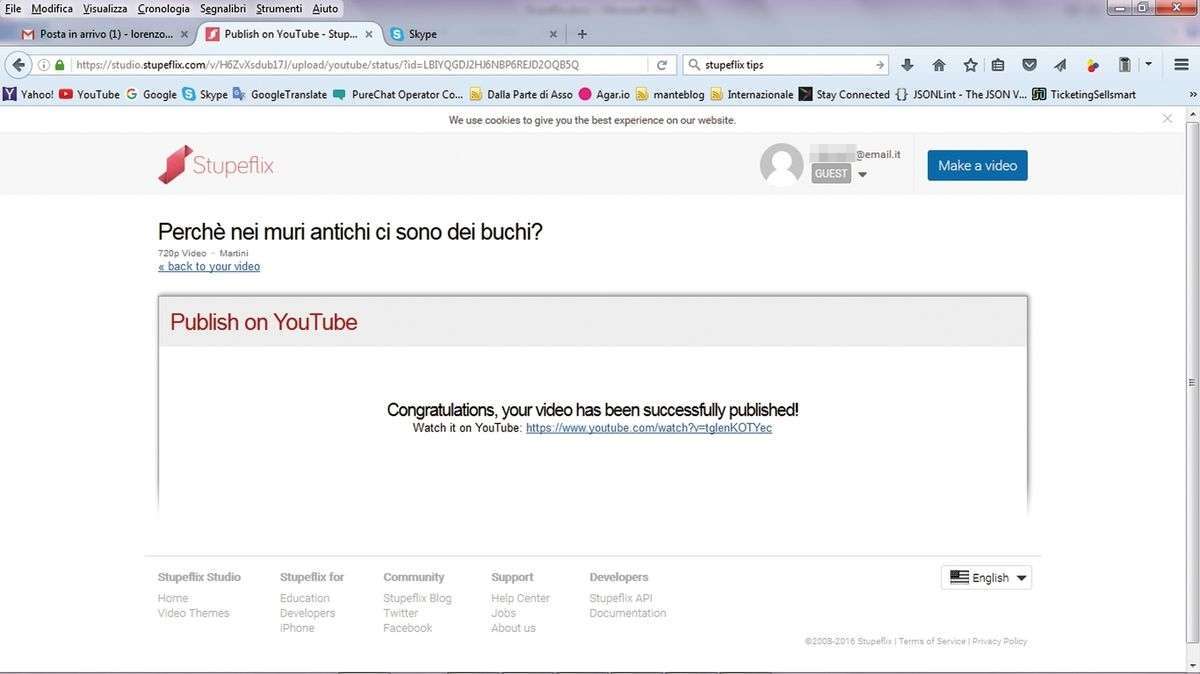The width and height of the screenshot is (1200, 674).
Task: Show bookmarks list icon
Action: 998,65
